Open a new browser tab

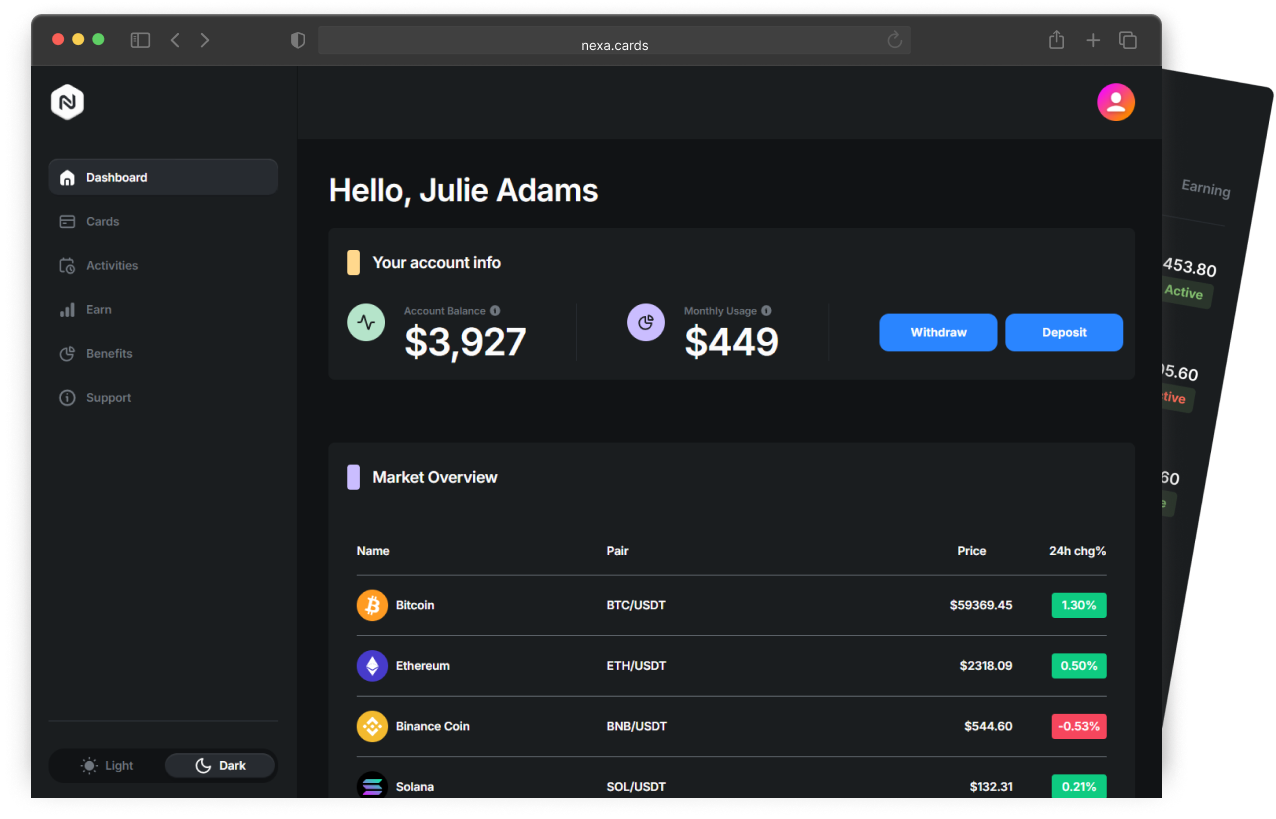point(1093,40)
